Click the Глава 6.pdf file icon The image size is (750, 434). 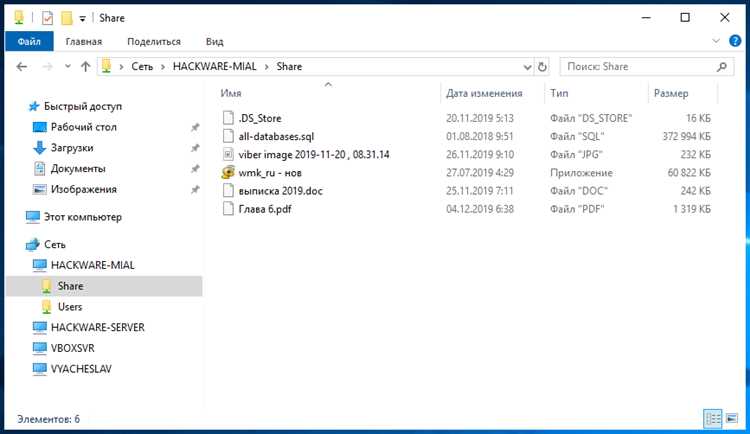pyautogui.click(x=228, y=209)
